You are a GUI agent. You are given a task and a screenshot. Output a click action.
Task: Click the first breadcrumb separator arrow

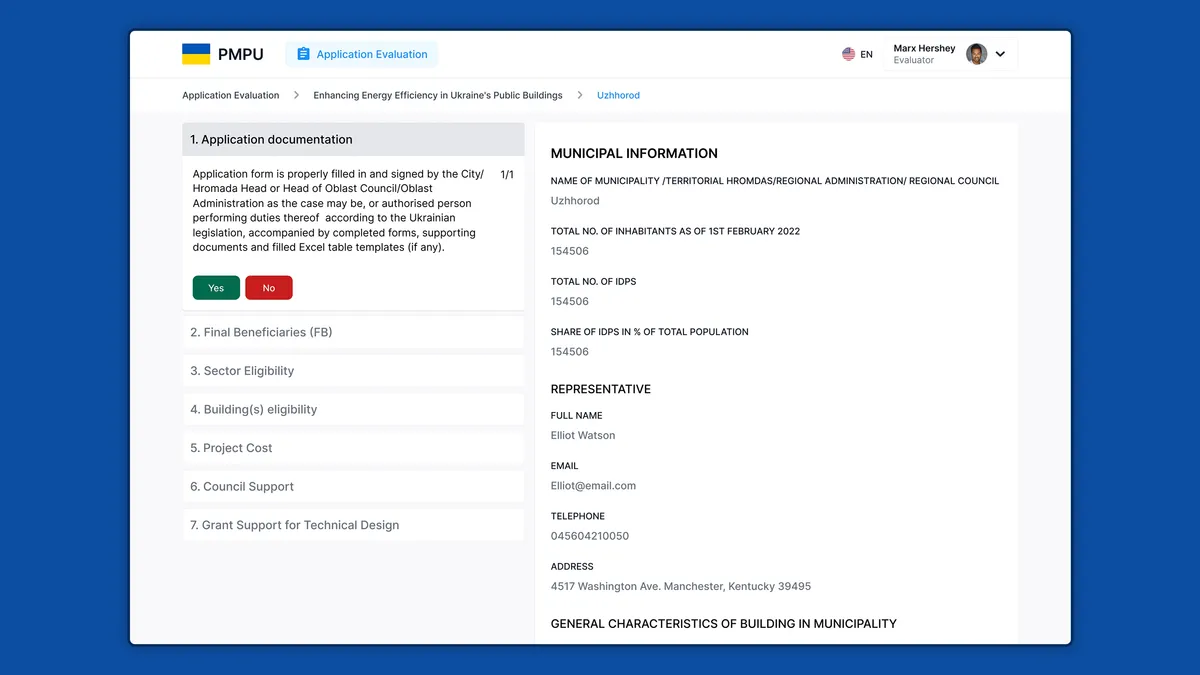(296, 95)
